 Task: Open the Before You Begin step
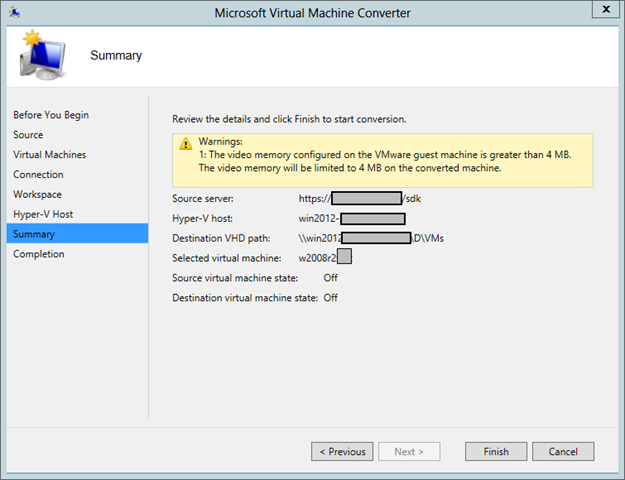[x=51, y=115]
